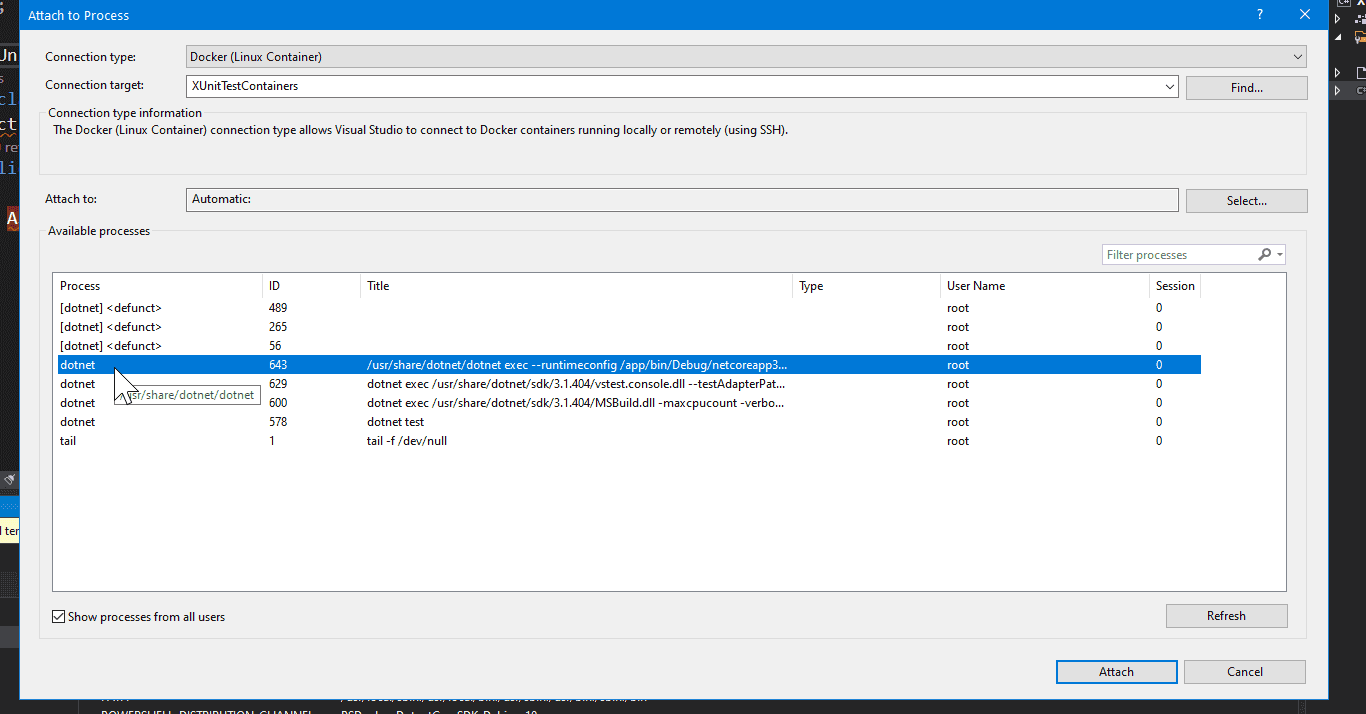Click the Cancel button
This screenshot has height=714, width=1366.
[1244, 672]
